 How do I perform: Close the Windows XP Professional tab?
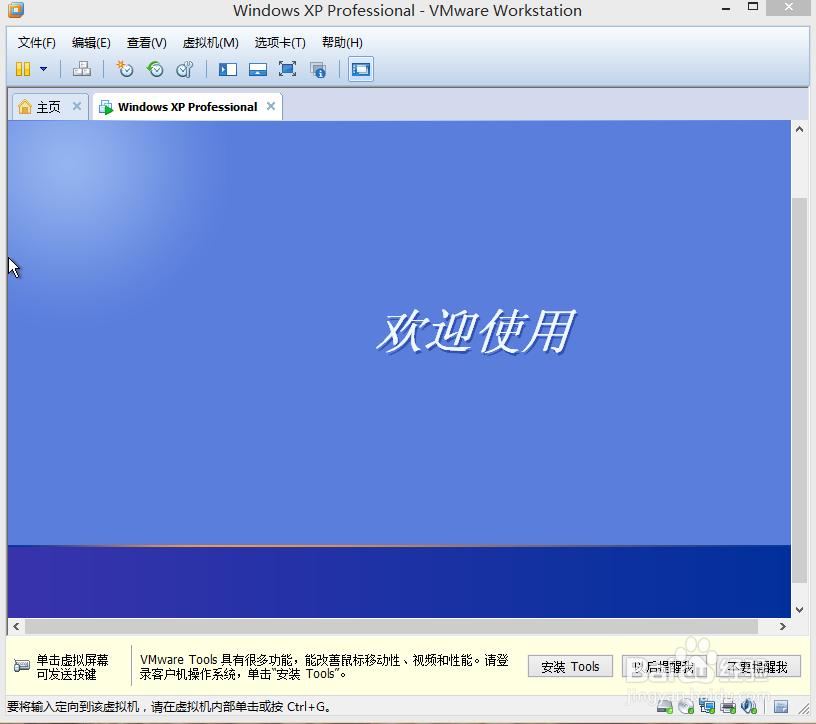(271, 106)
